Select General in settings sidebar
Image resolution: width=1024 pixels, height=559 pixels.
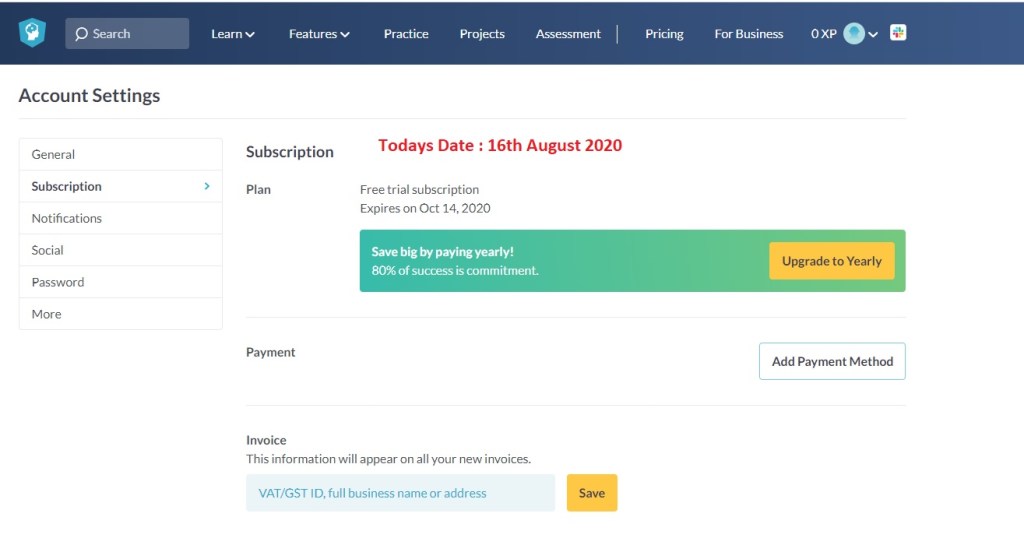click(54, 155)
